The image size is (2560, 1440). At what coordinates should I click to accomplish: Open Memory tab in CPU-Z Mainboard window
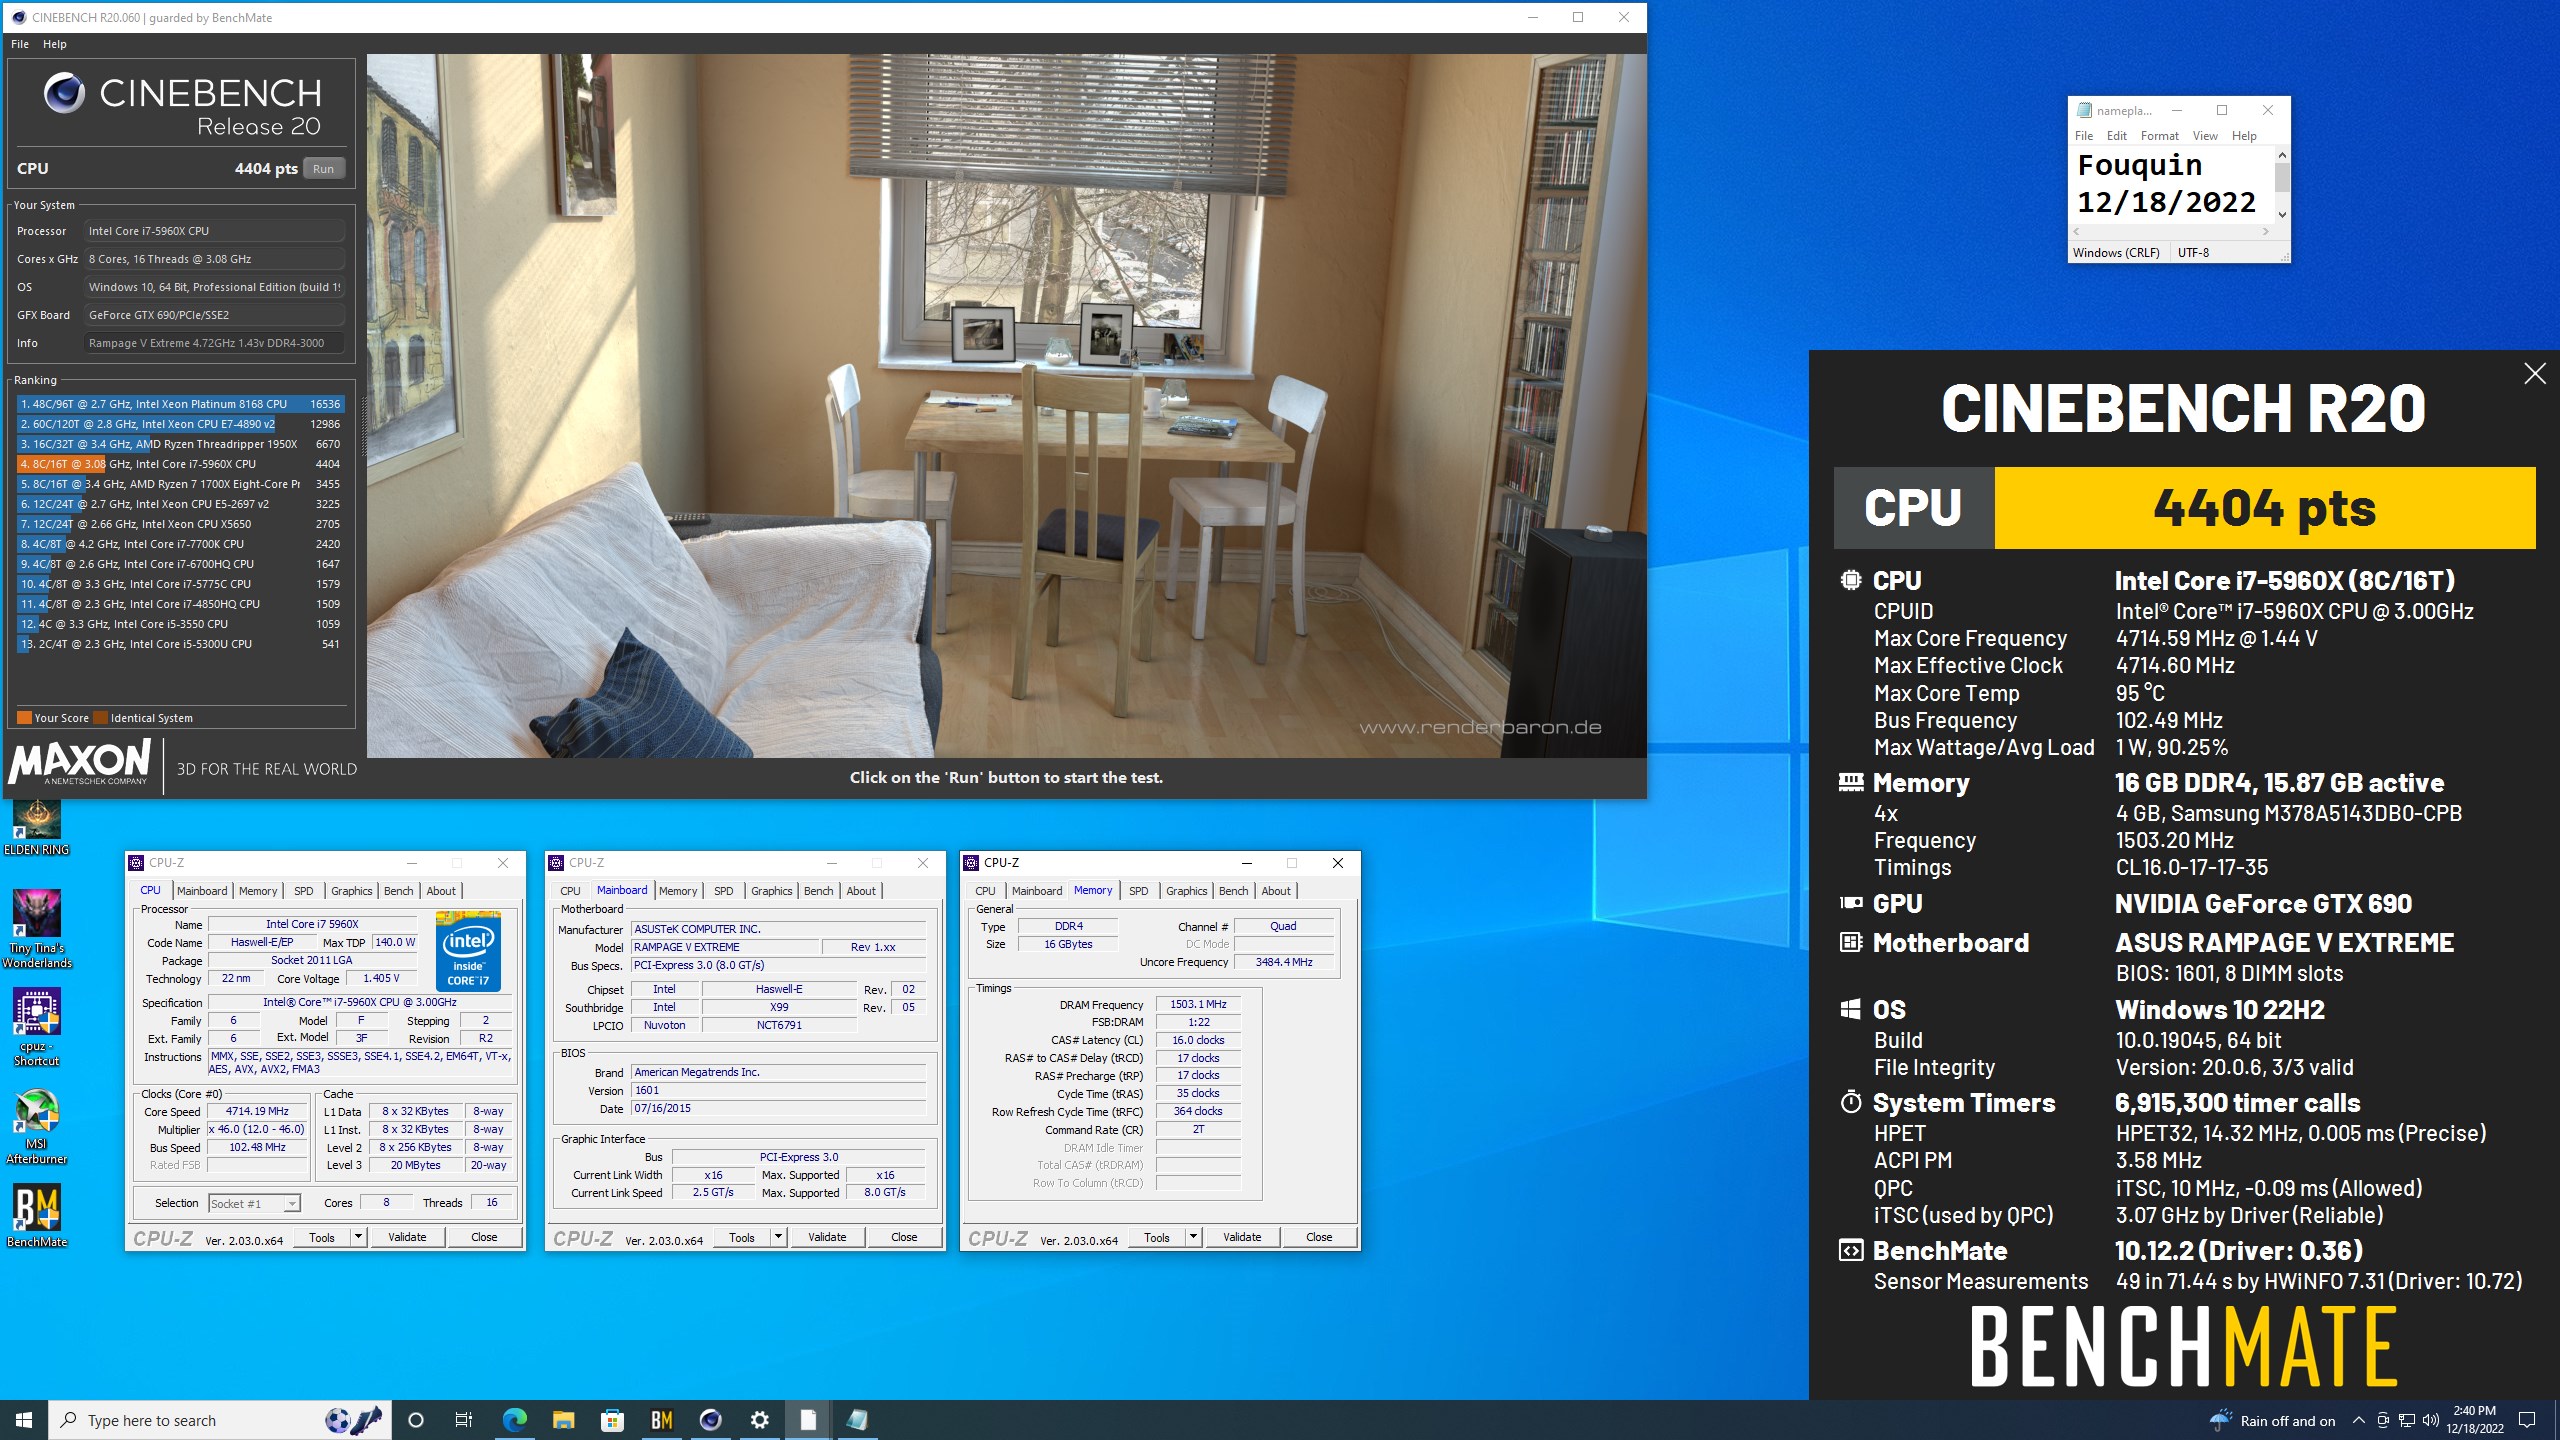click(678, 891)
